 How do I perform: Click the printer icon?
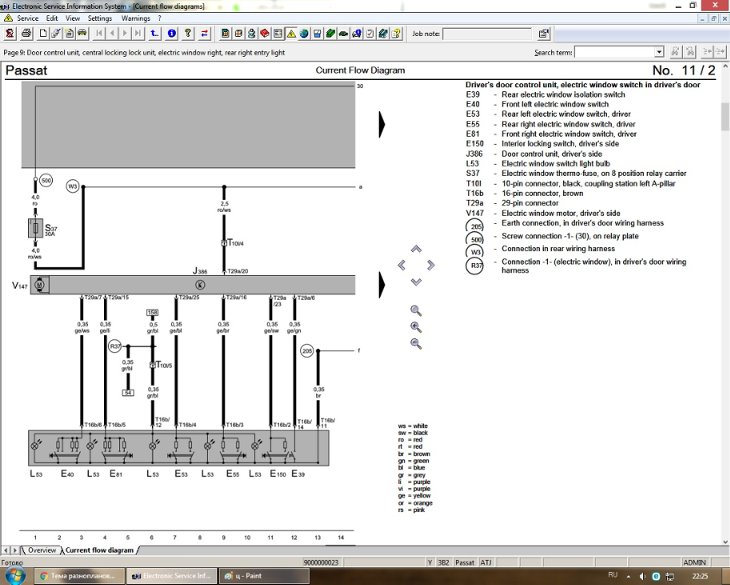pos(26,34)
